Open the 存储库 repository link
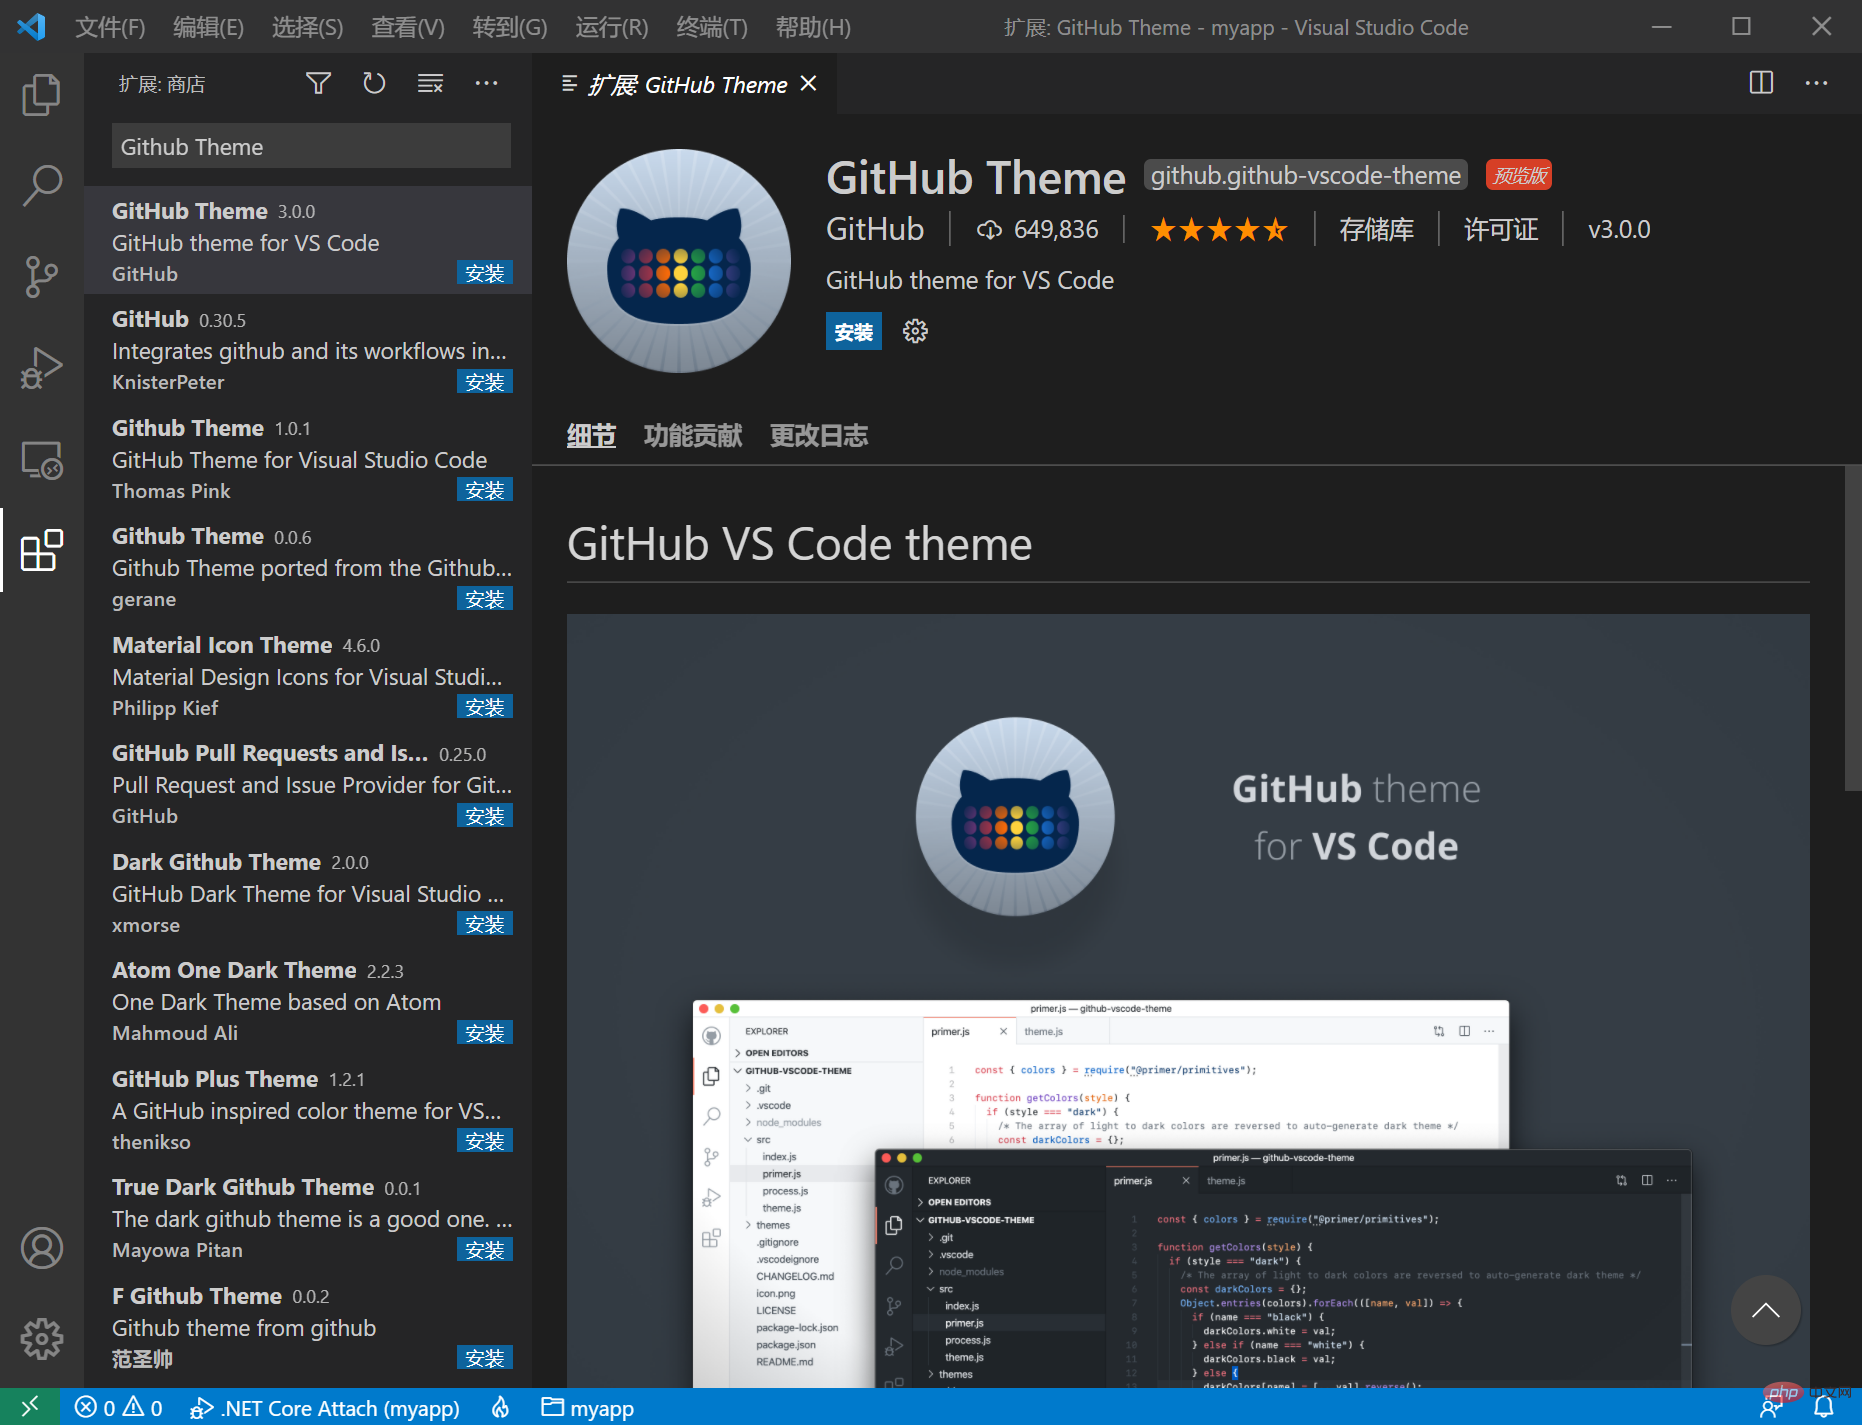The height and width of the screenshot is (1425, 1862). click(1376, 230)
